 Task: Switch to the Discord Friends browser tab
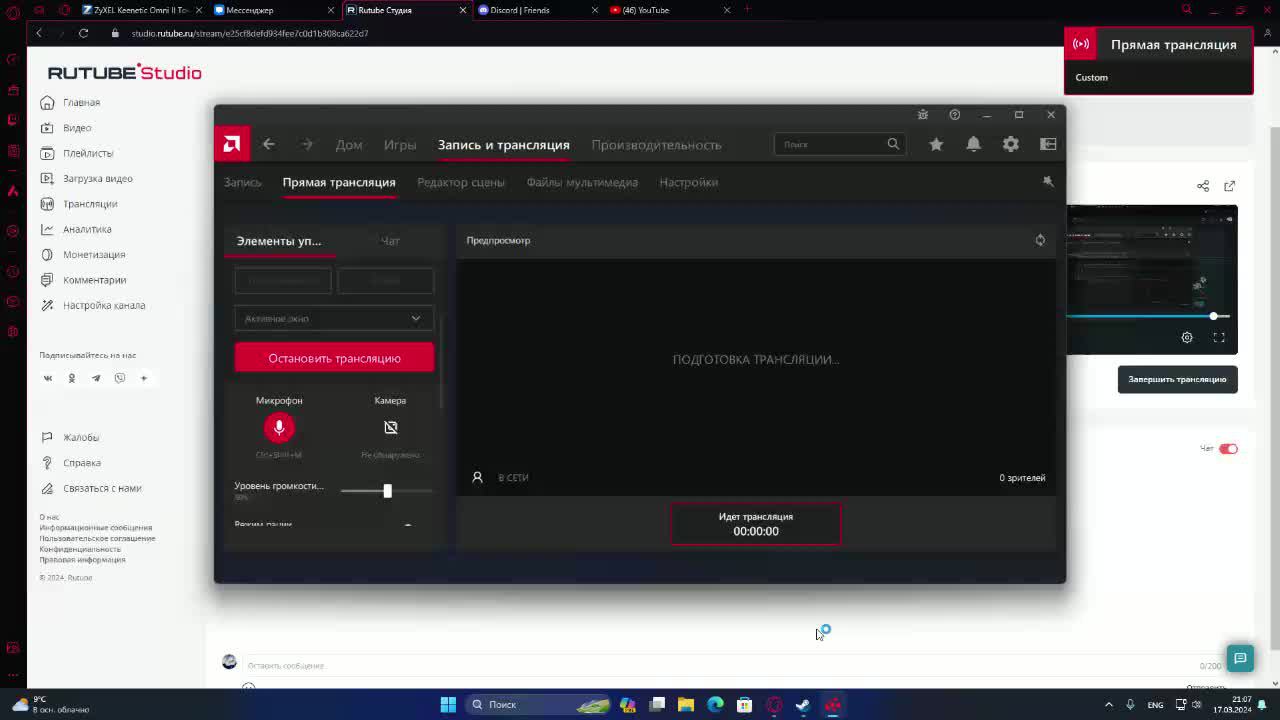coord(538,10)
